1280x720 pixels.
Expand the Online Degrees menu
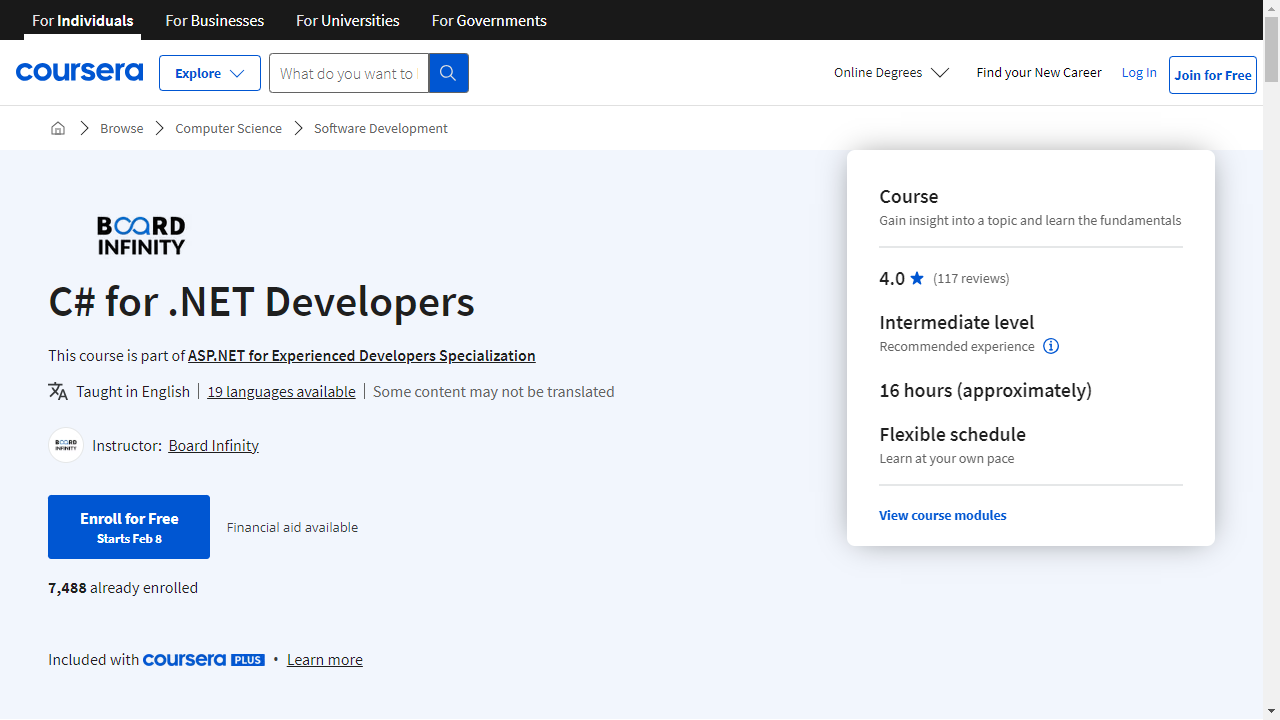[x=891, y=72]
